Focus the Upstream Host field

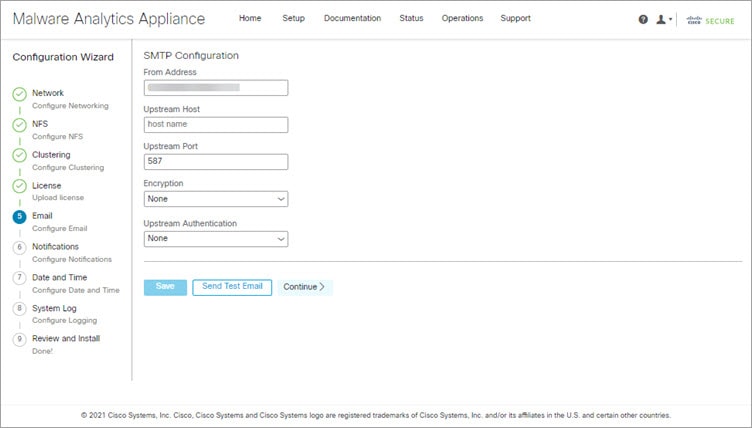[x=216, y=125]
